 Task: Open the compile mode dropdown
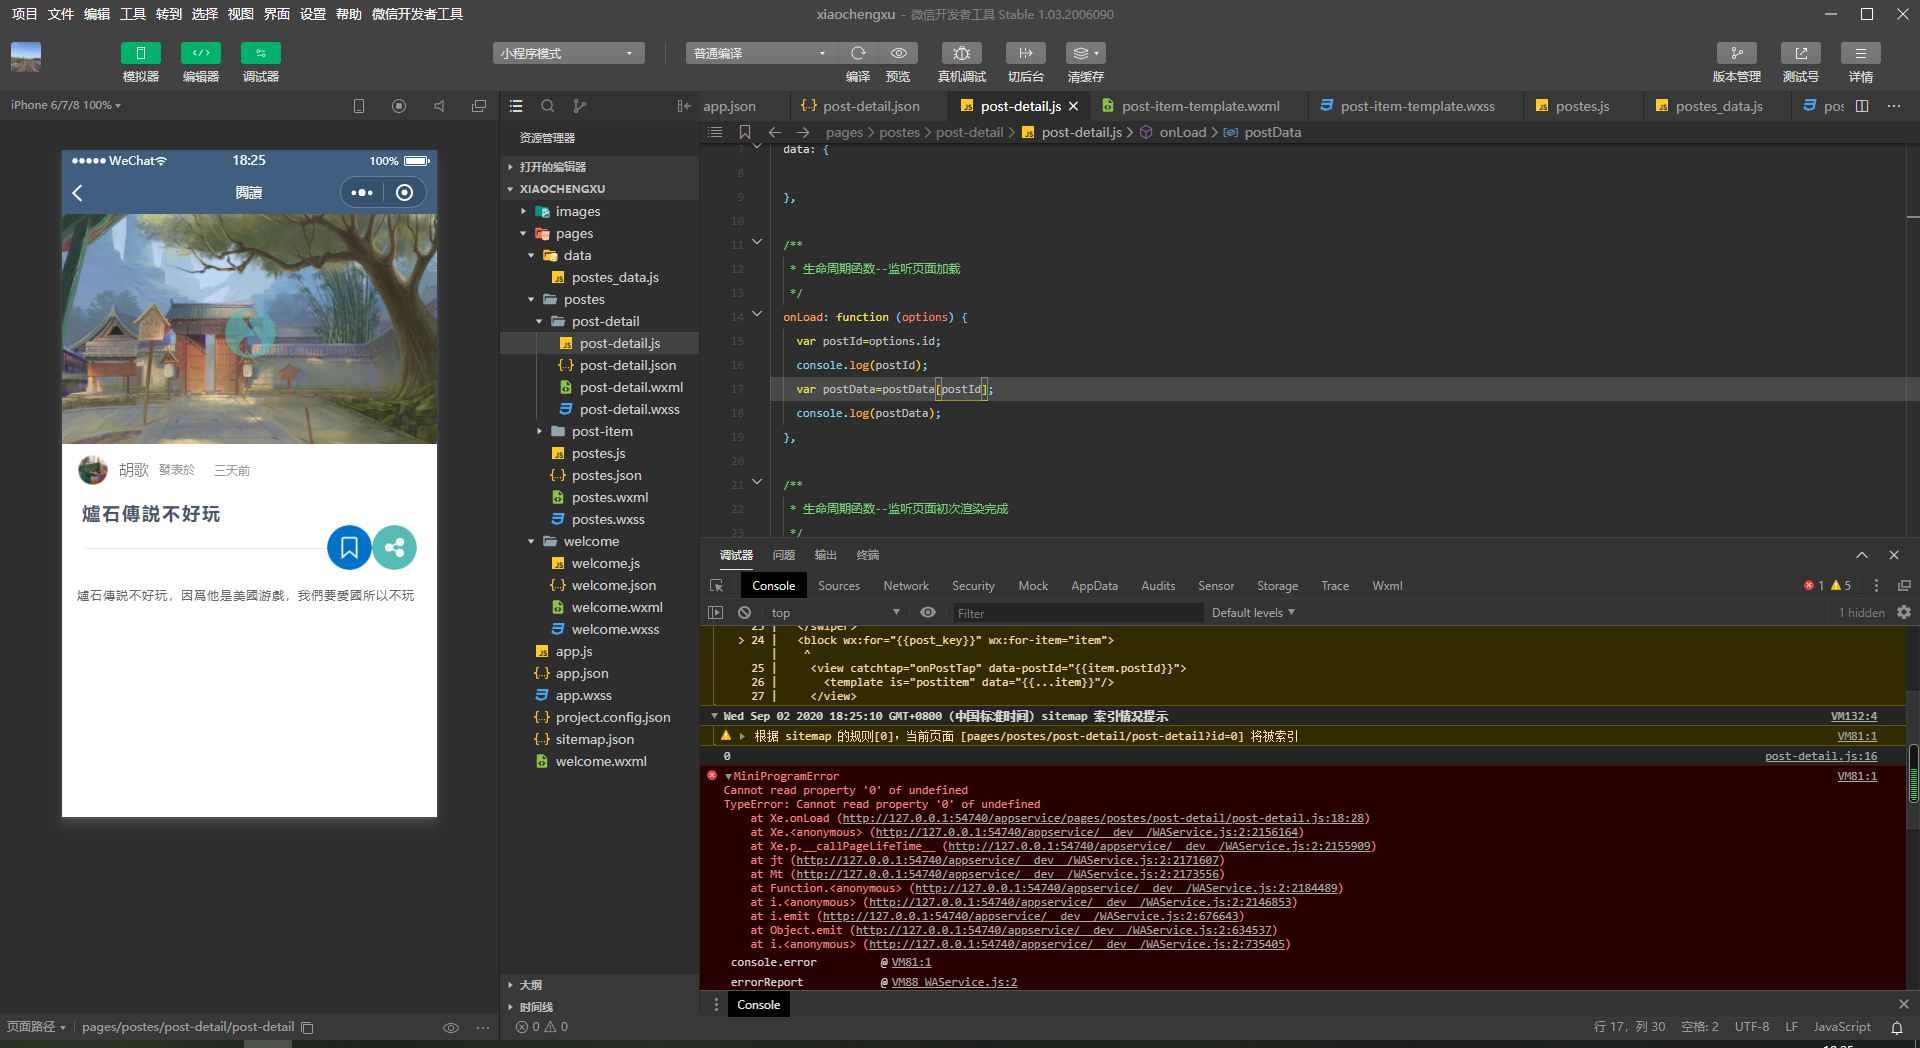pos(760,53)
